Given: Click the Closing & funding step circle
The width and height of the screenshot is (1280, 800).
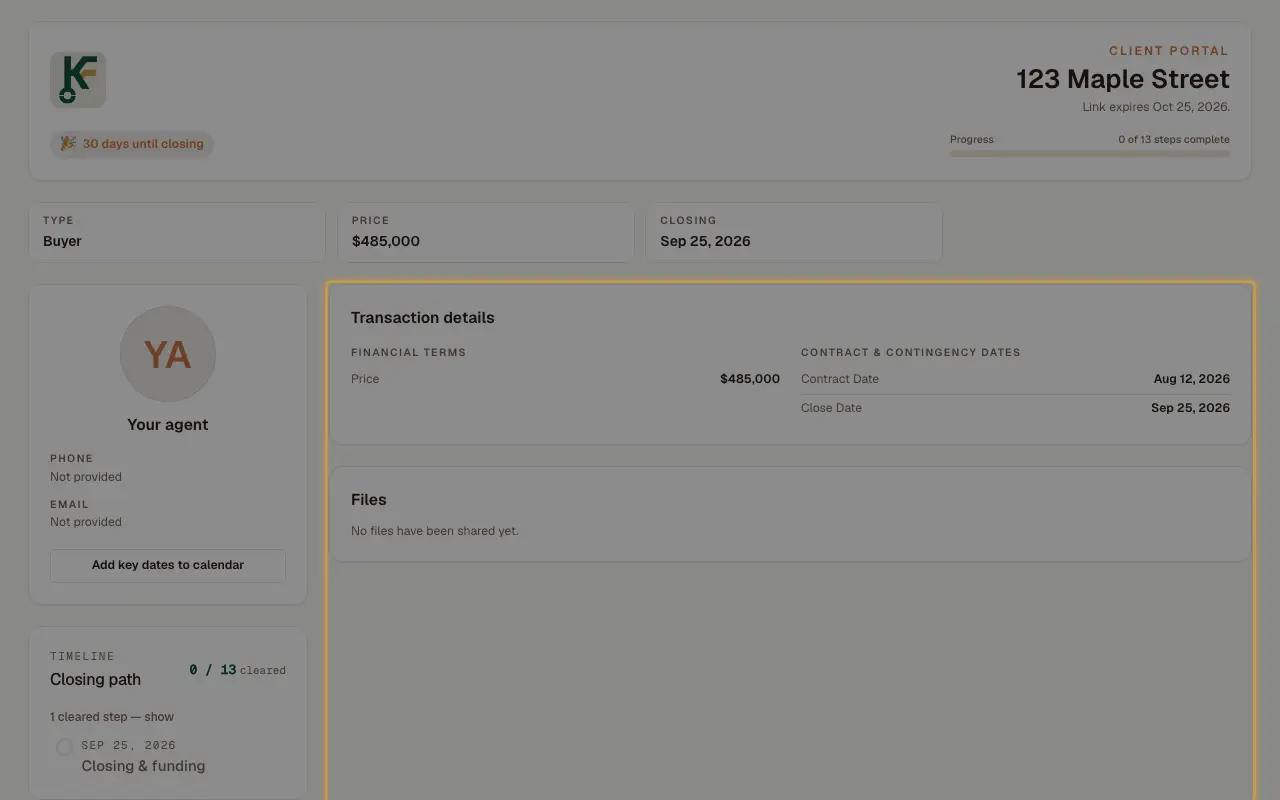Looking at the screenshot, I should (64, 747).
